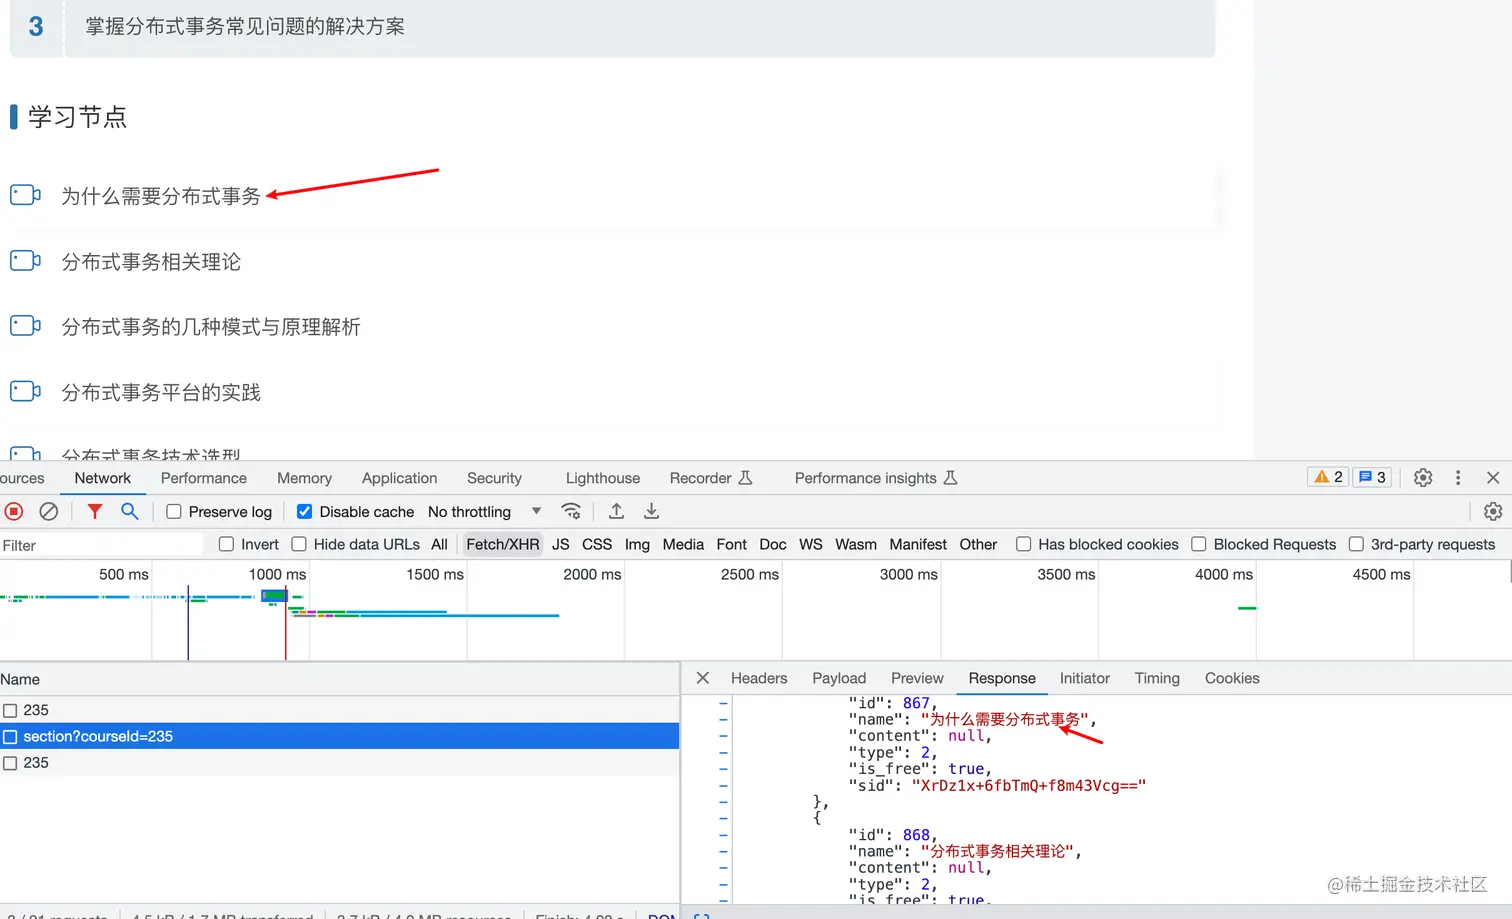1512x919 pixels.
Task: Check Blocked Requests option
Action: coord(1199,544)
